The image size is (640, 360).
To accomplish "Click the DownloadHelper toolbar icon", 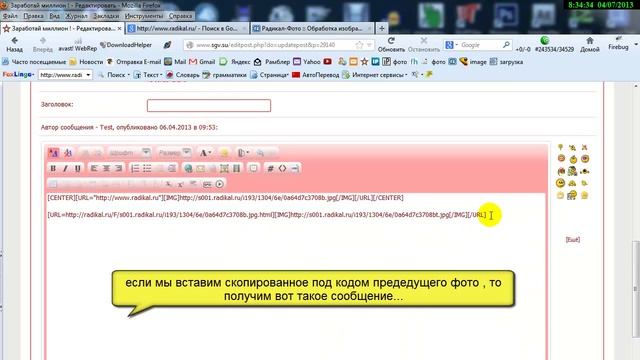I will (x=126, y=45).
